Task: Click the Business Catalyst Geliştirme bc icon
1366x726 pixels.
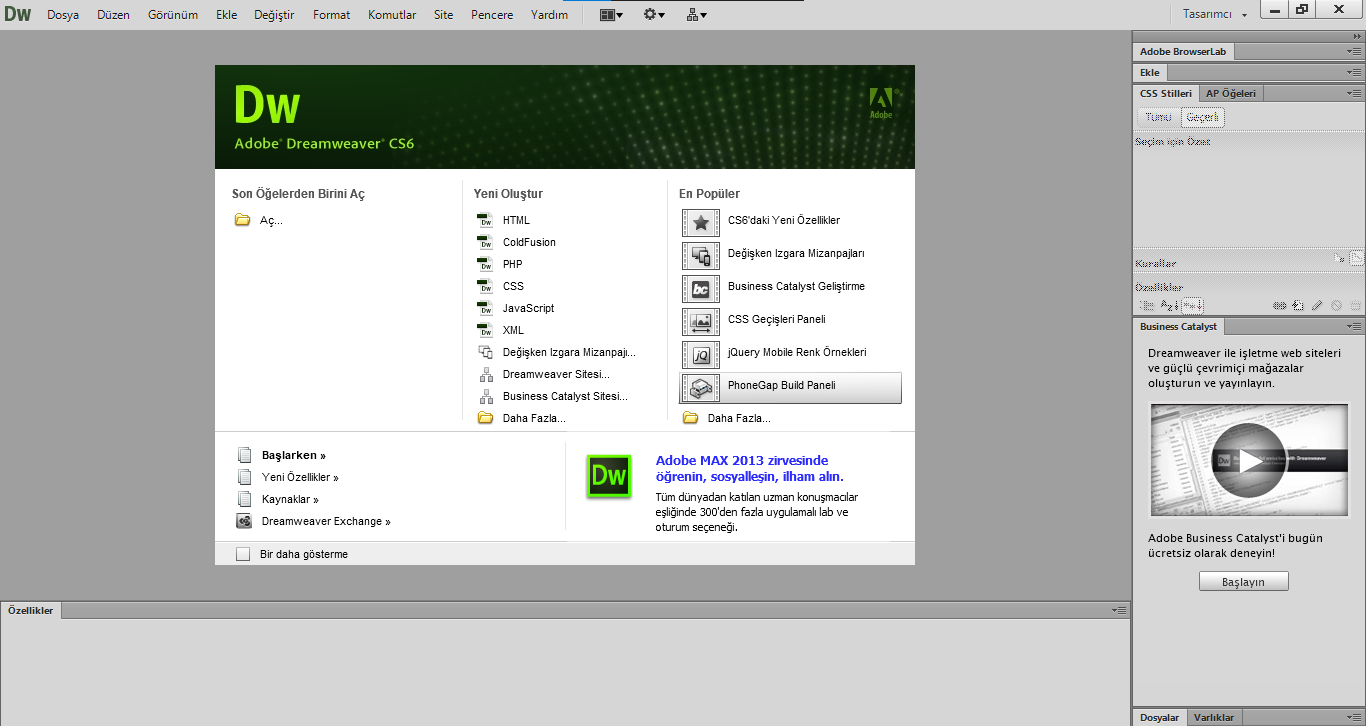Action: click(701, 288)
